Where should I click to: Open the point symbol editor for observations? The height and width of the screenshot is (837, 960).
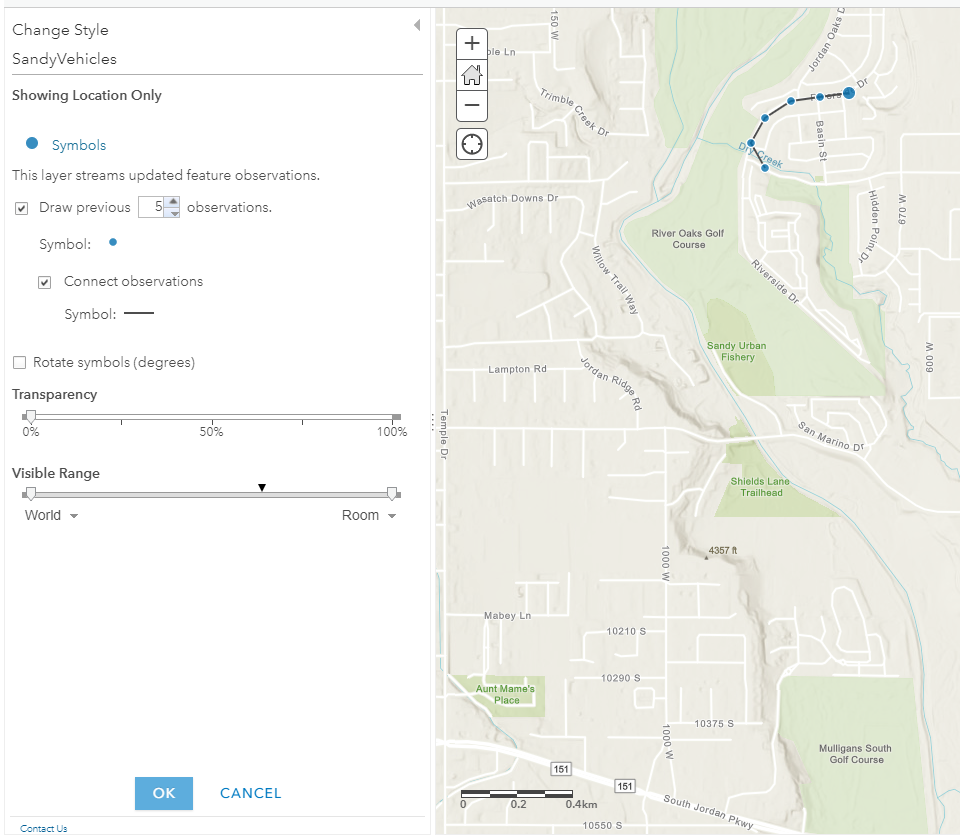(112, 242)
